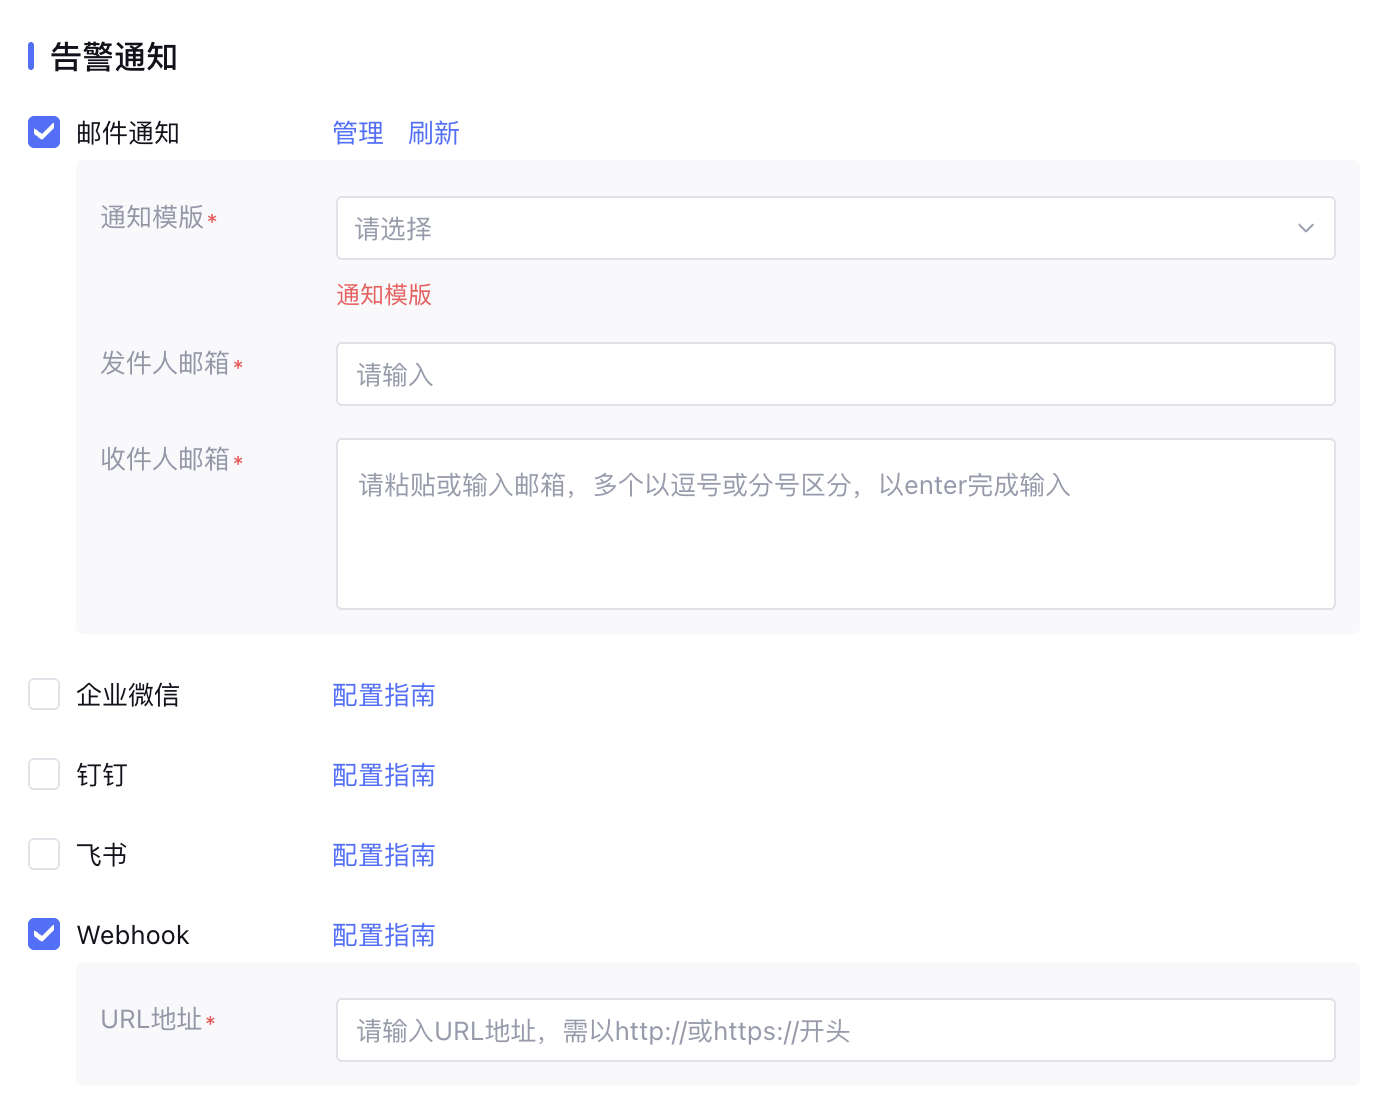The height and width of the screenshot is (1114, 1378).
Task: Click the 管理 link
Action: [358, 133]
